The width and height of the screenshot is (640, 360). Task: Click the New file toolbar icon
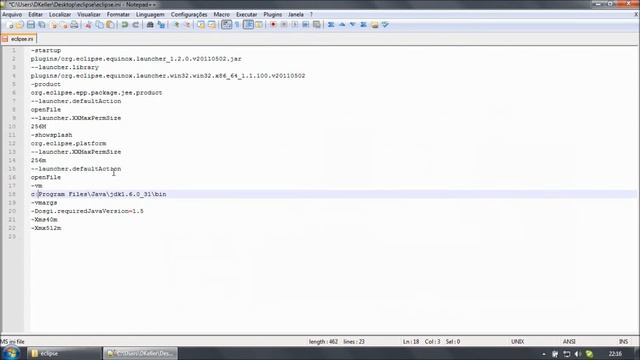point(10,25)
